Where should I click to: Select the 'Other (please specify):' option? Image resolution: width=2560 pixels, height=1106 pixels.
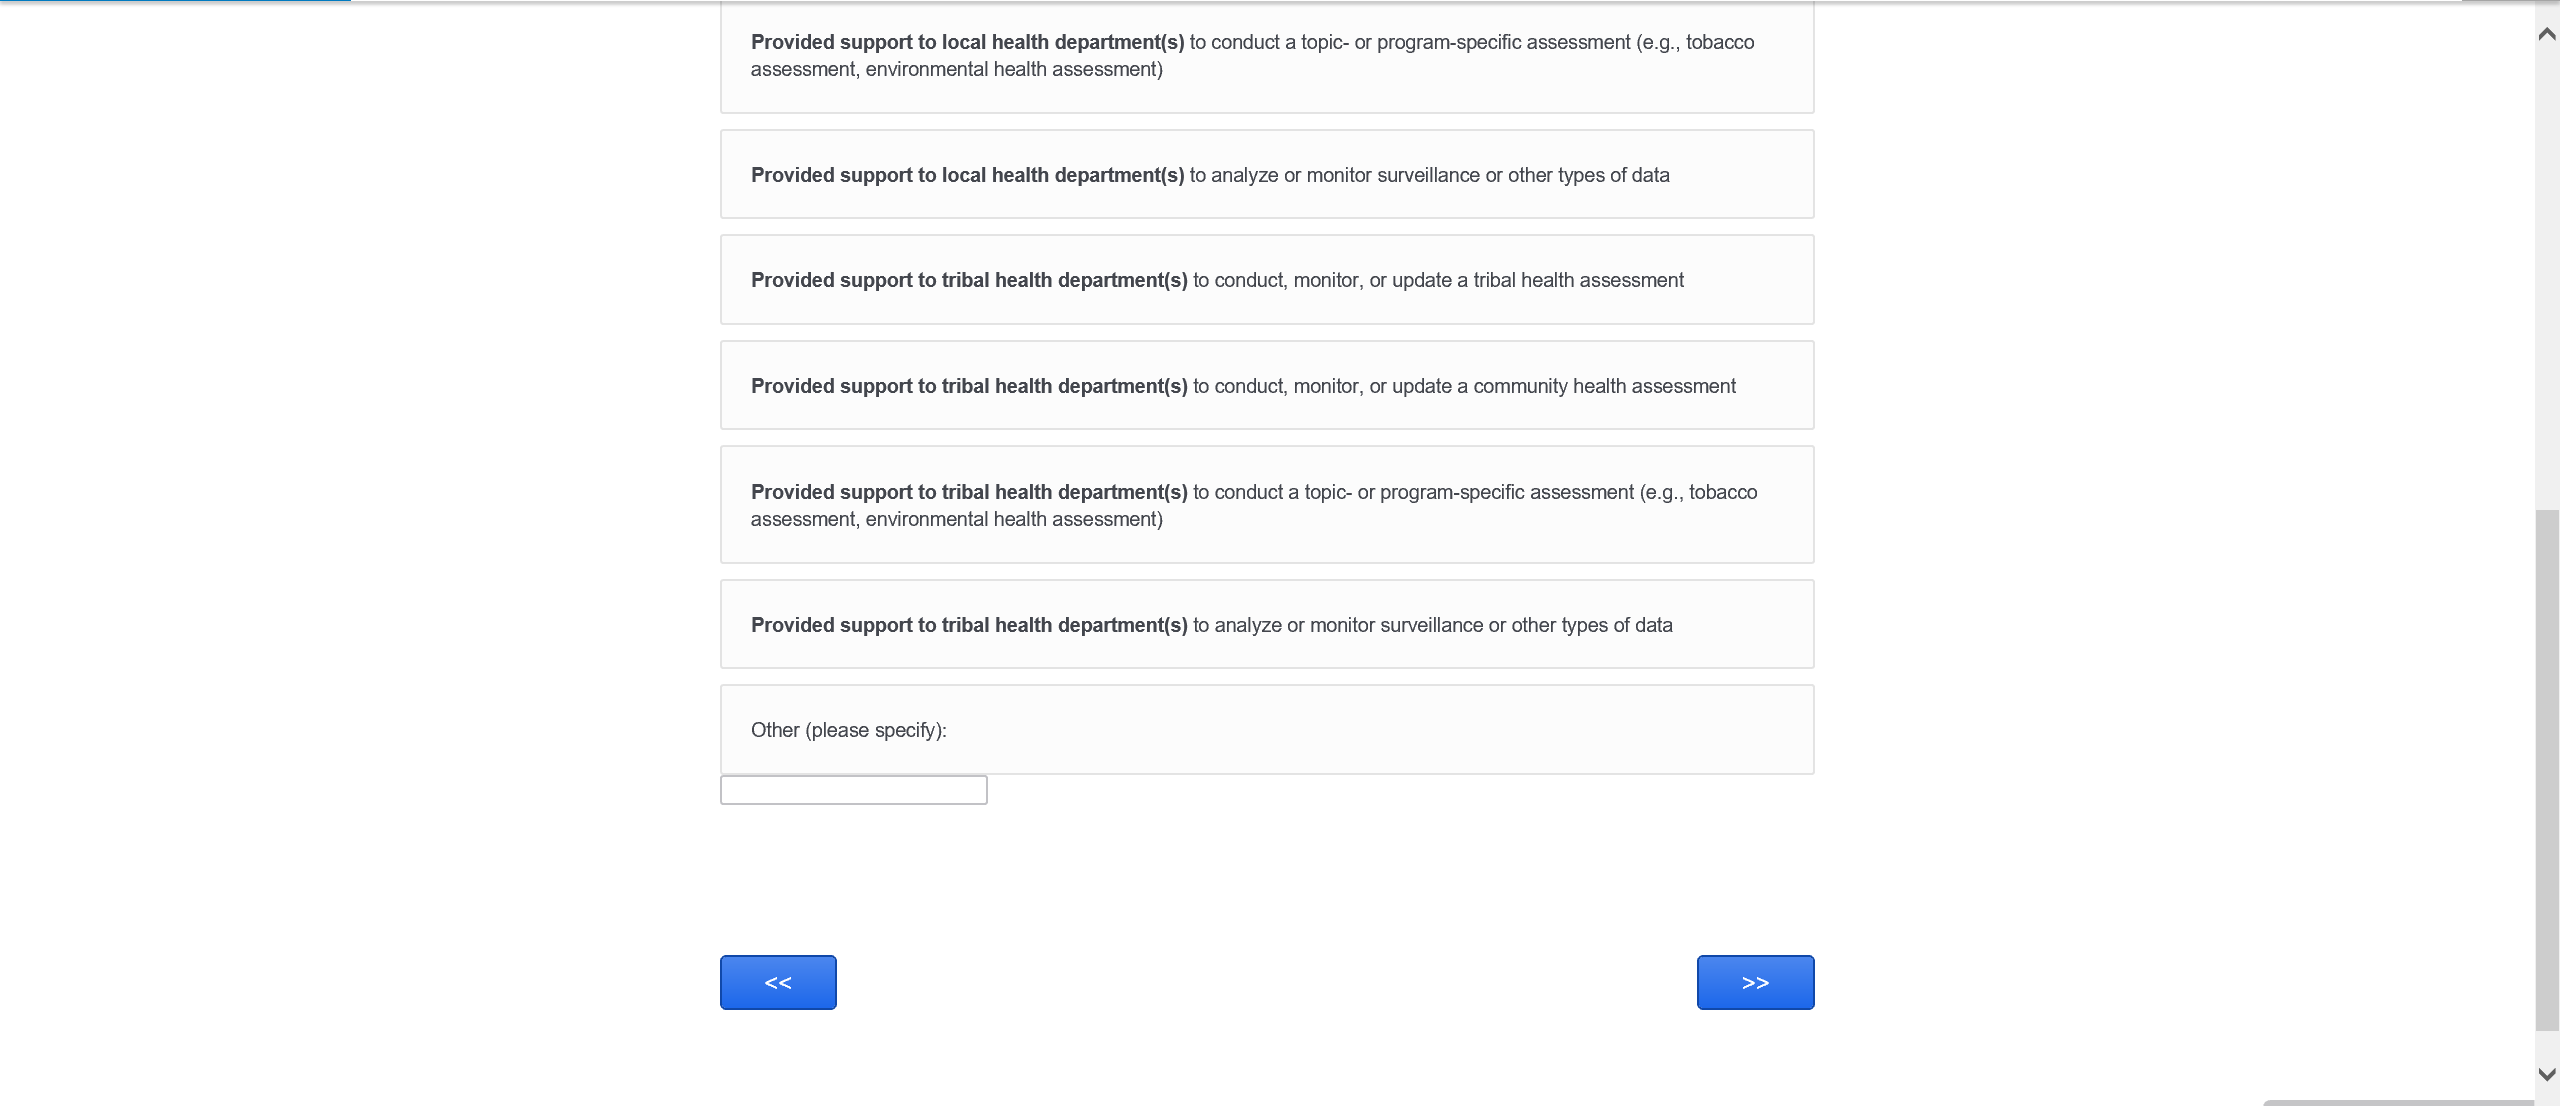(1266, 730)
